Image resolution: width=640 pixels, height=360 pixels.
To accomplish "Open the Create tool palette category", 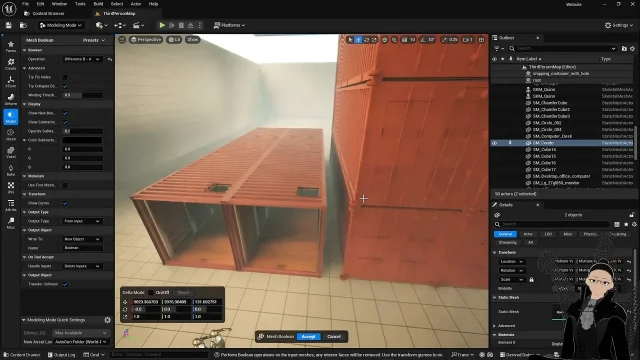I will click(x=11, y=64).
